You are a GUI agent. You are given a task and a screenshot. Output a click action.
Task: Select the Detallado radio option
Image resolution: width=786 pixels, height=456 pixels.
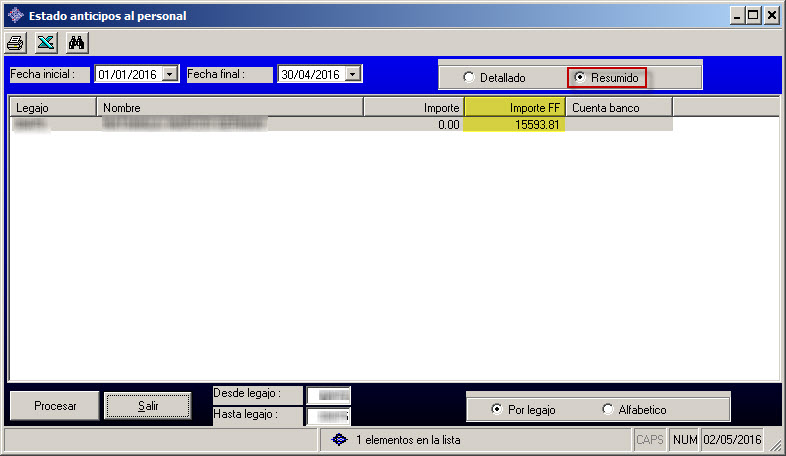point(469,77)
